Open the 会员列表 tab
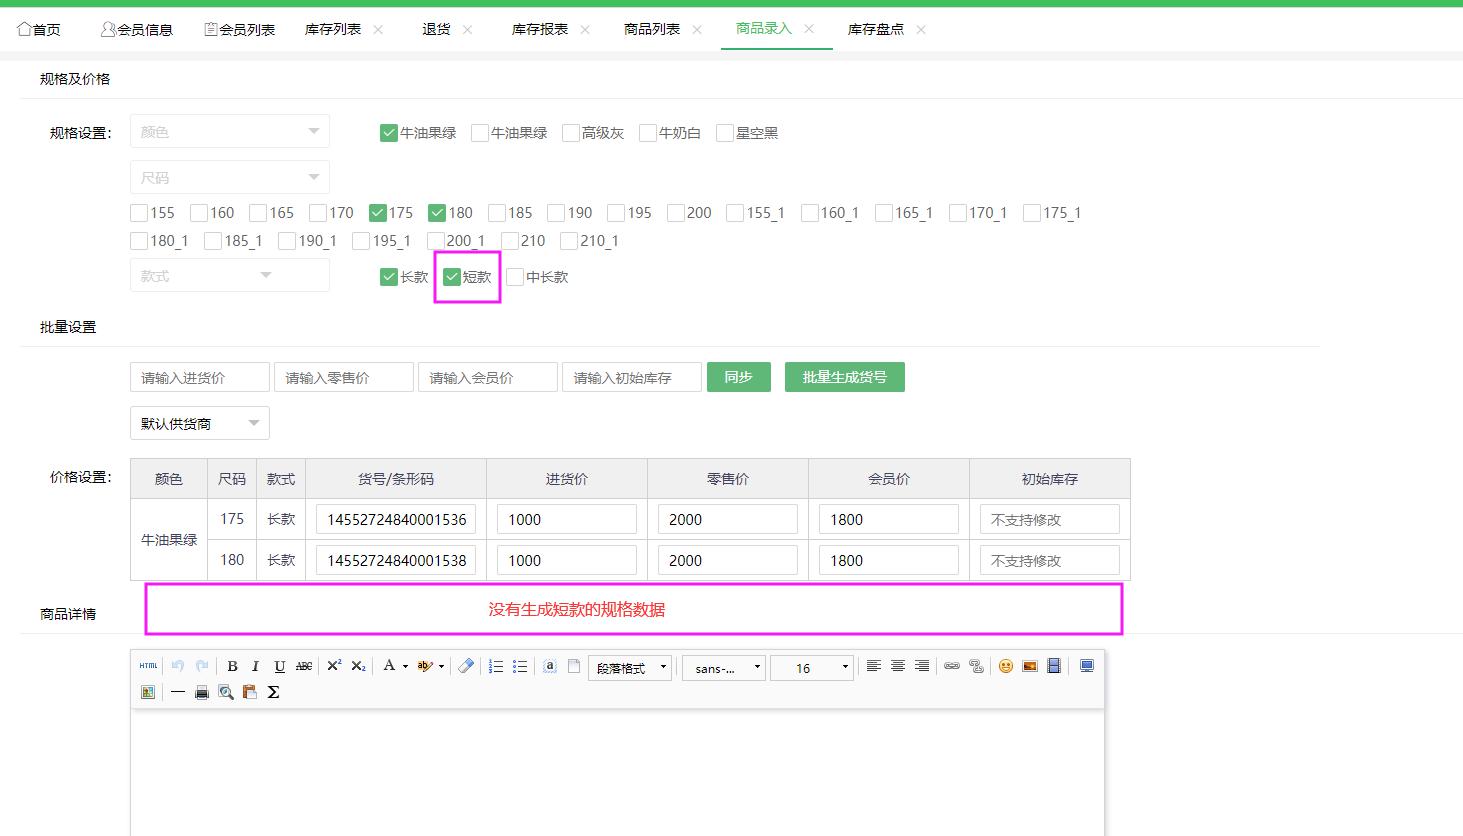This screenshot has height=836, width=1463. coord(240,30)
